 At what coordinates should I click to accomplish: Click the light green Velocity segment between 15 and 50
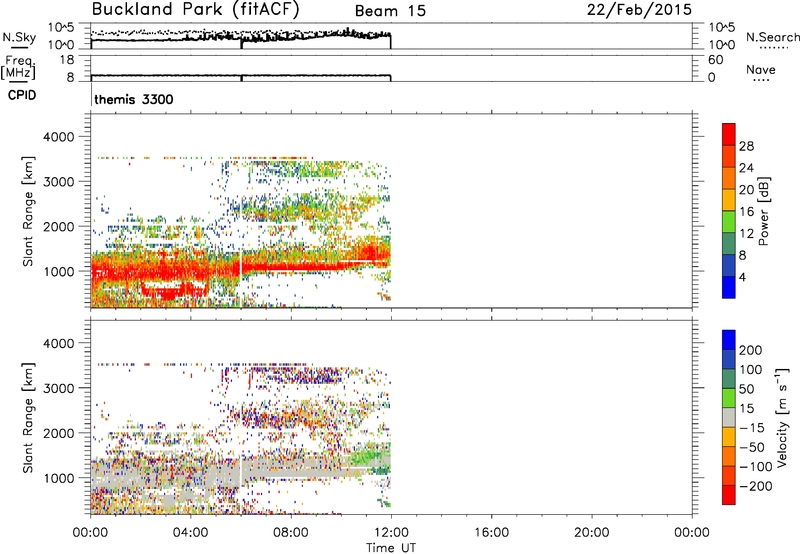pos(729,398)
